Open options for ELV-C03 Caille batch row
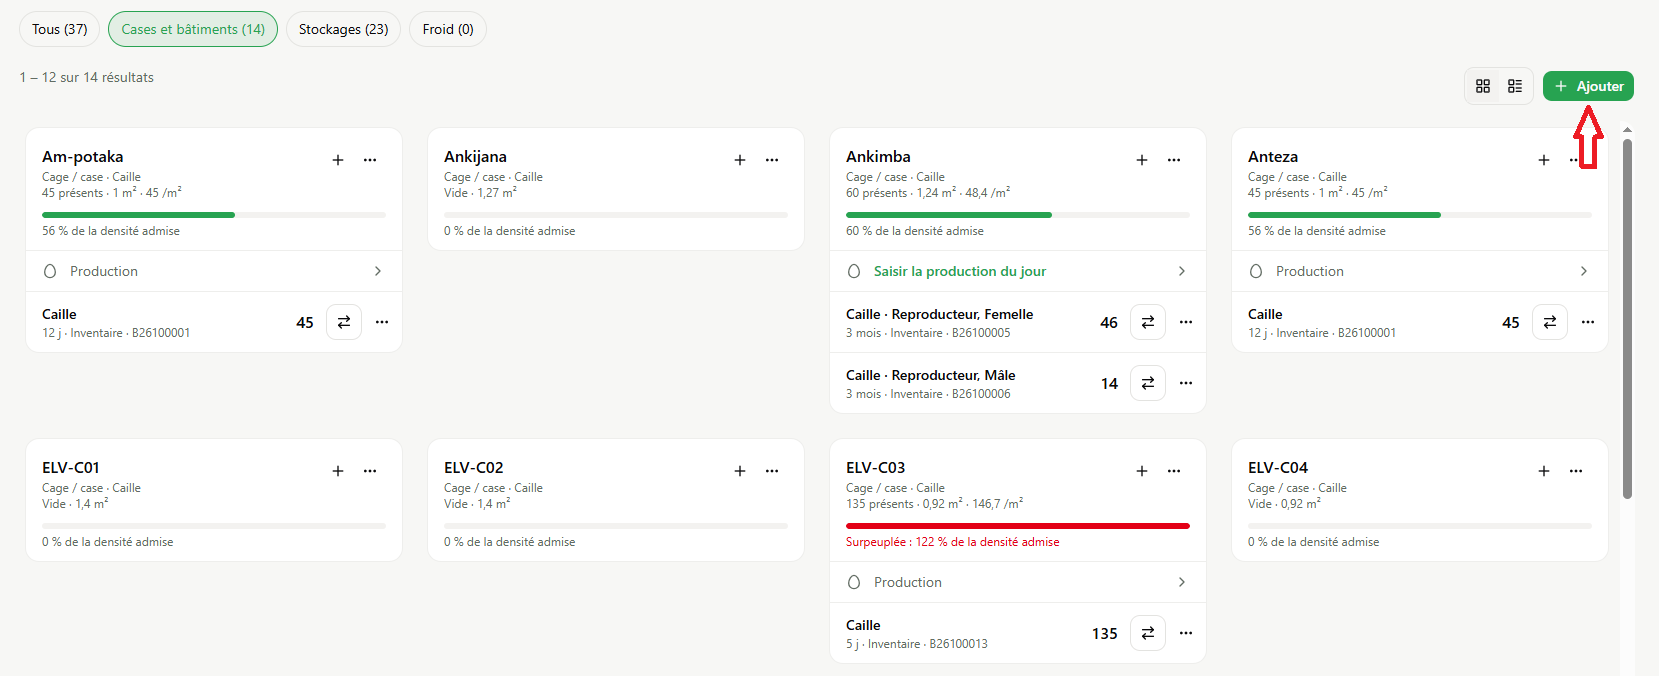Viewport: 1659px width, 676px height. click(x=1186, y=633)
